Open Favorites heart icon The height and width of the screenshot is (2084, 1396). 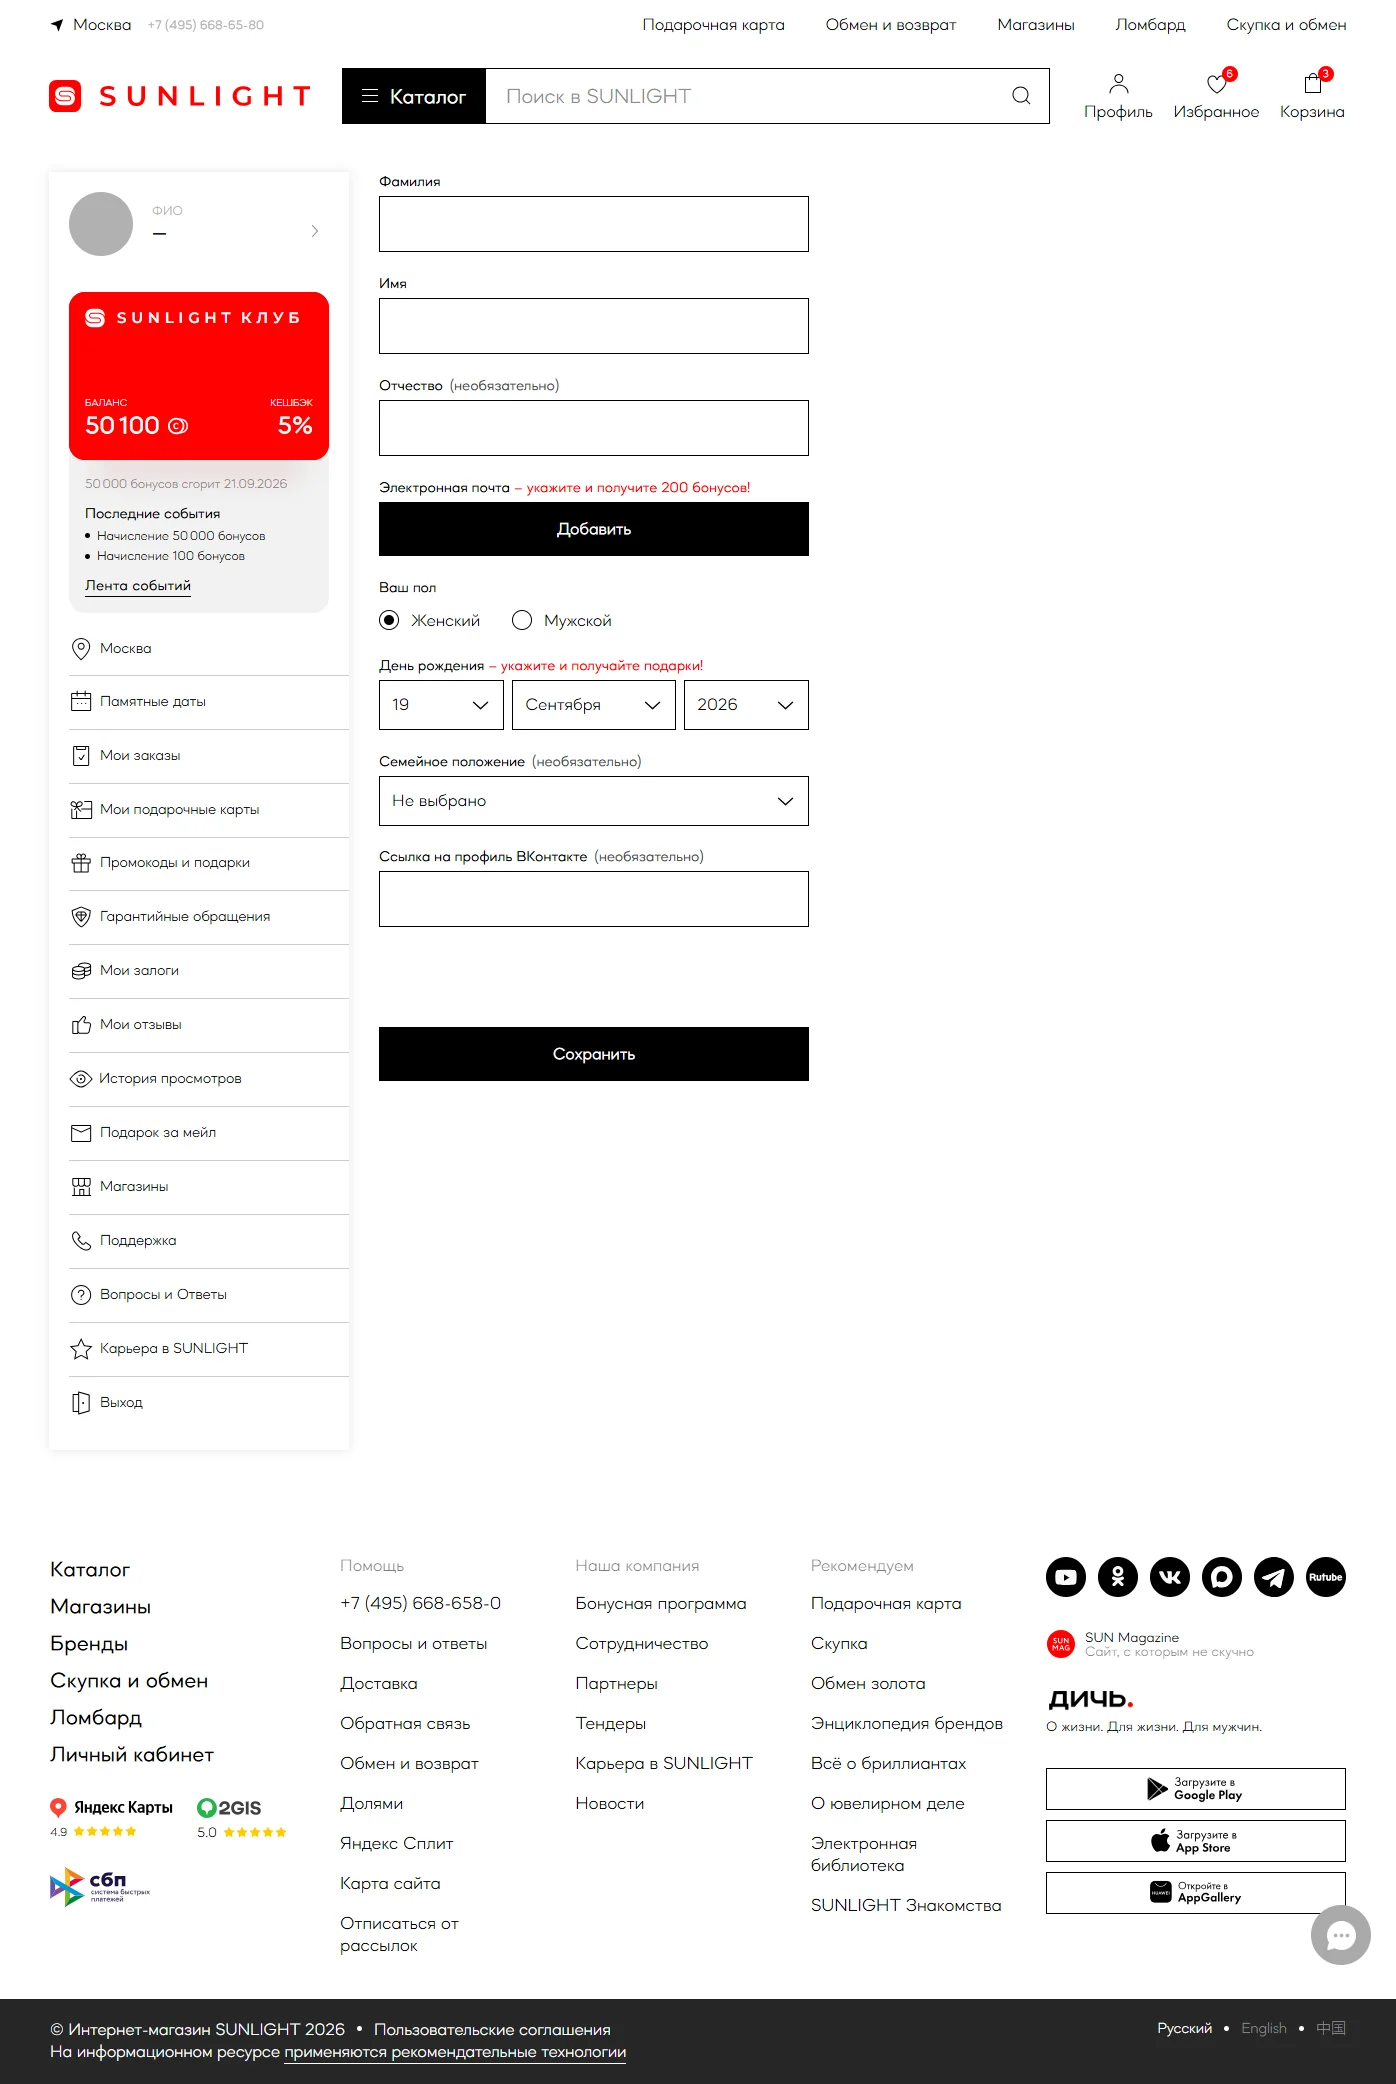1216,84
